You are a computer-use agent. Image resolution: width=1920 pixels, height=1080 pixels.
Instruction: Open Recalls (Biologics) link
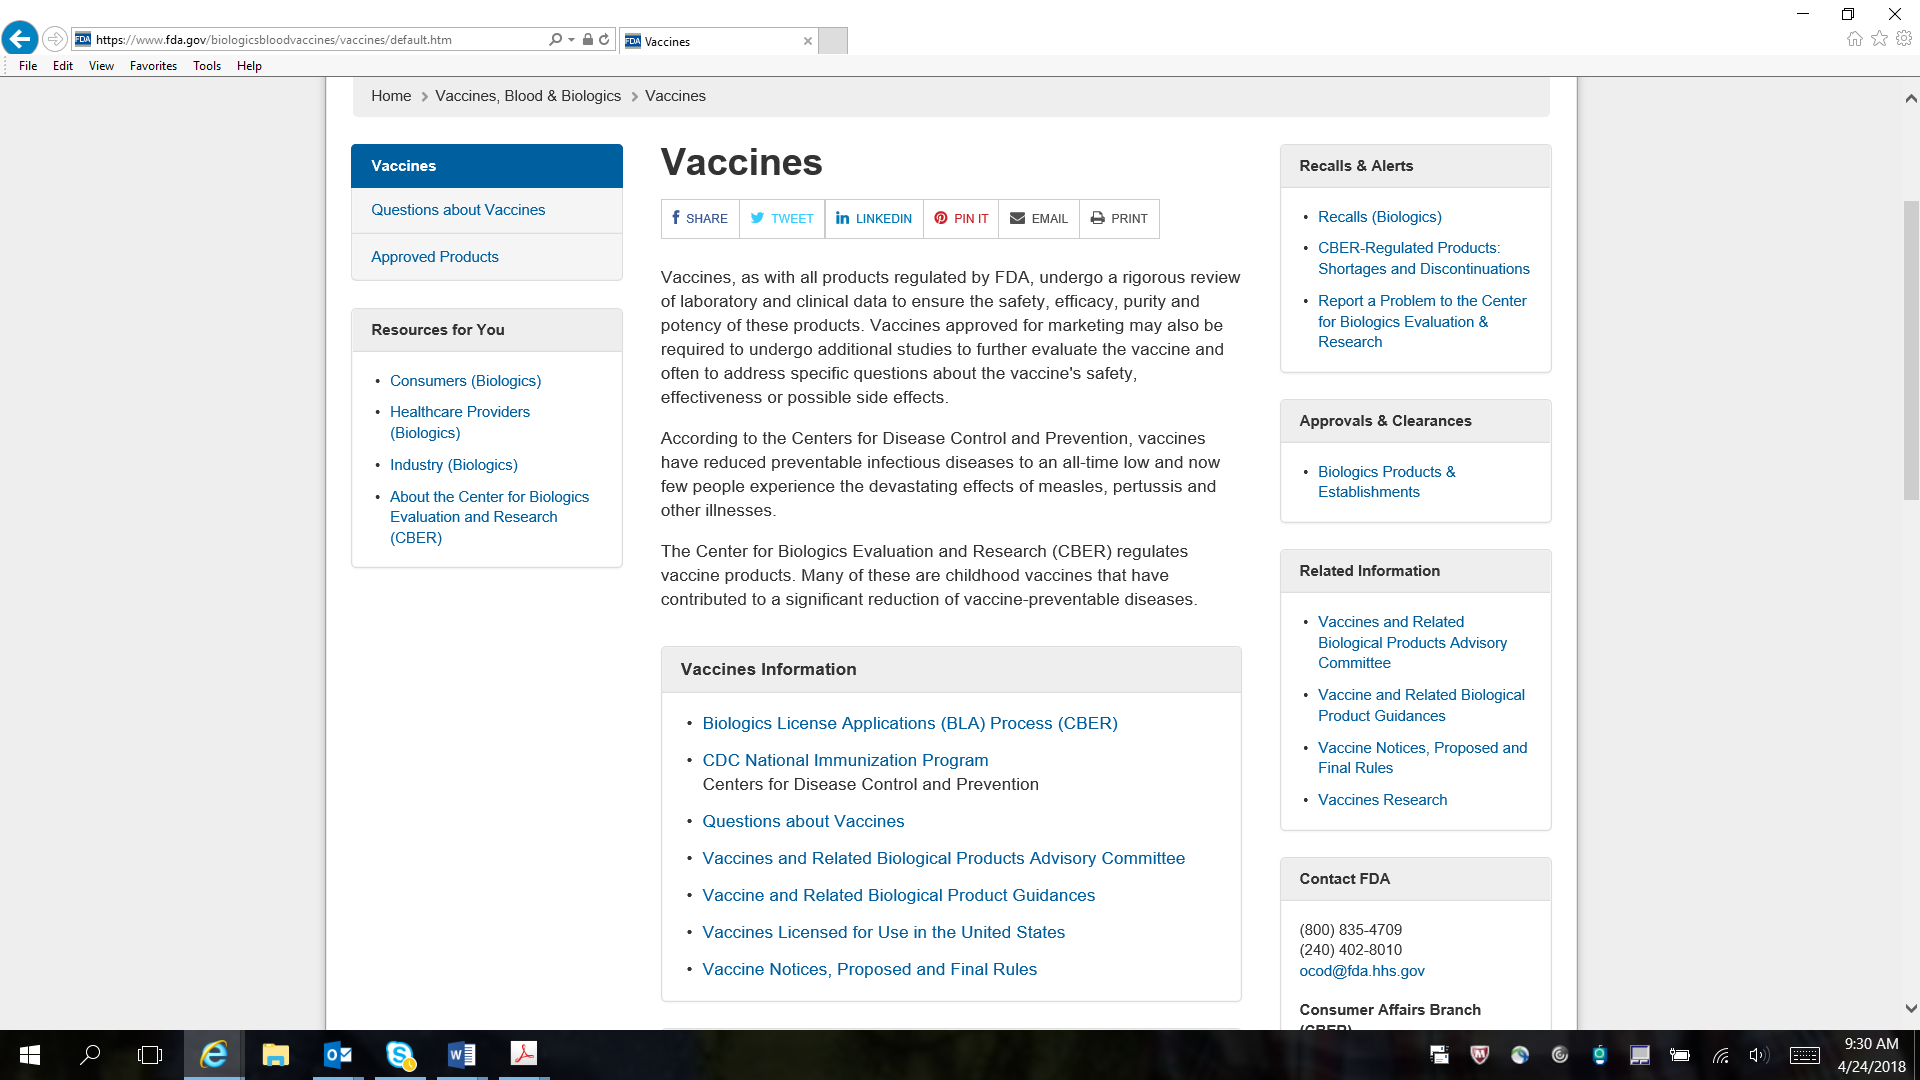1379,217
